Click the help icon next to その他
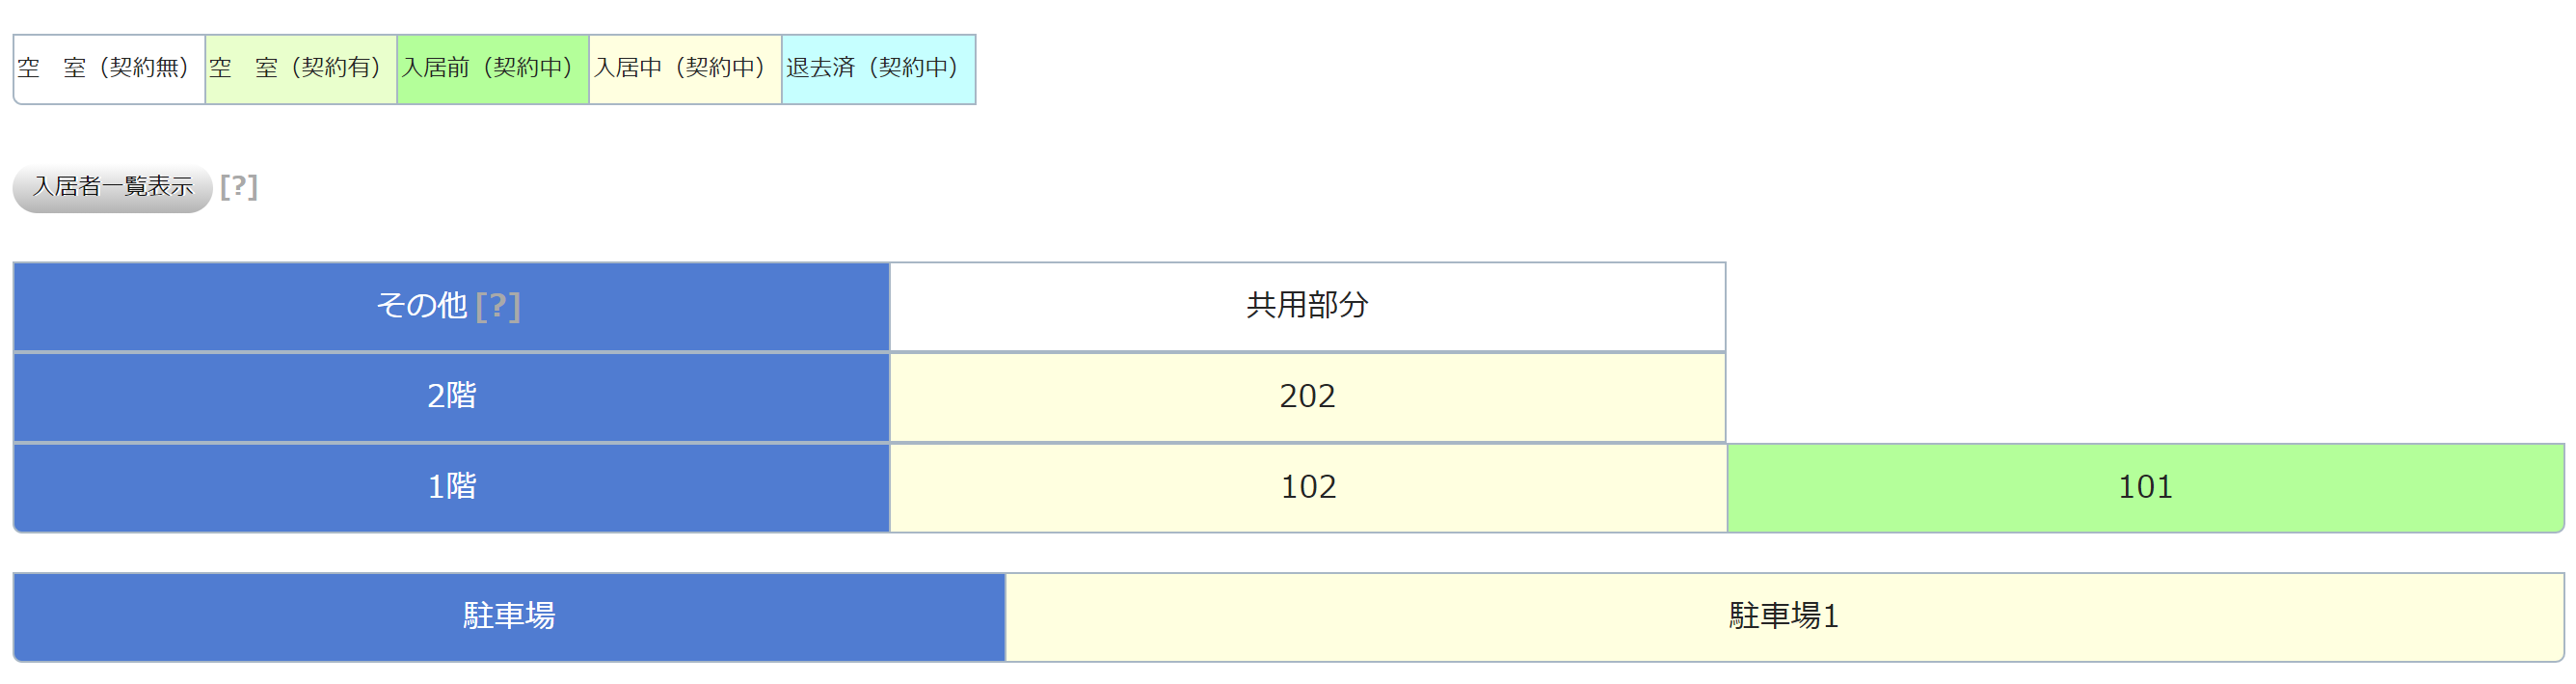The width and height of the screenshot is (2576, 684). point(498,306)
